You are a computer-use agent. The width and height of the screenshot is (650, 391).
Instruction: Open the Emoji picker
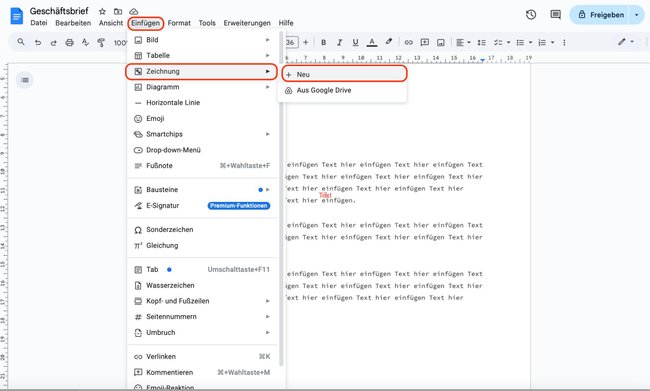point(202,119)
